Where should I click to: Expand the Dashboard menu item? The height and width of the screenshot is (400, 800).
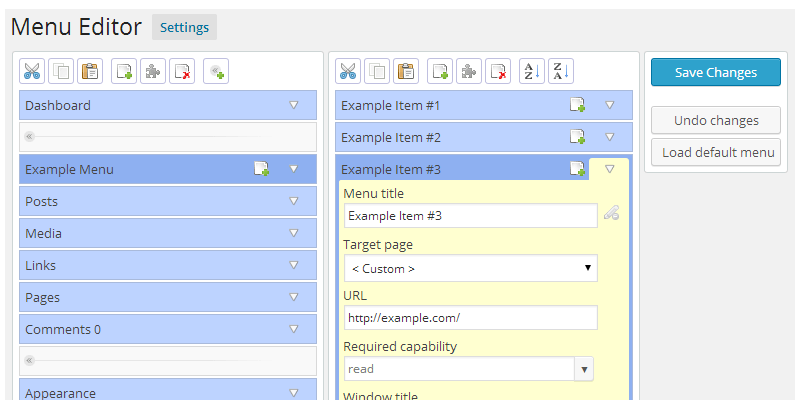294,105
